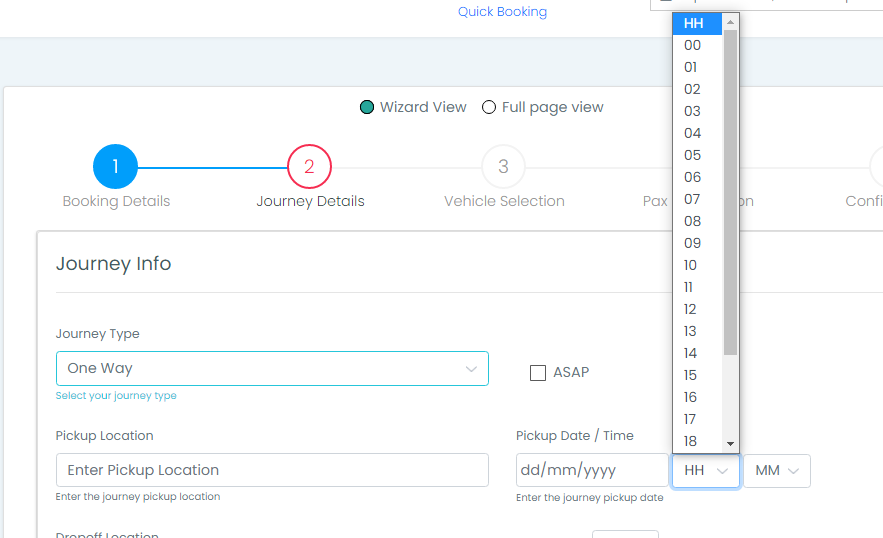Screen dimensions: 883x538
Task: Pick hour 00 in the hour list
Action: tap(697, 45)
